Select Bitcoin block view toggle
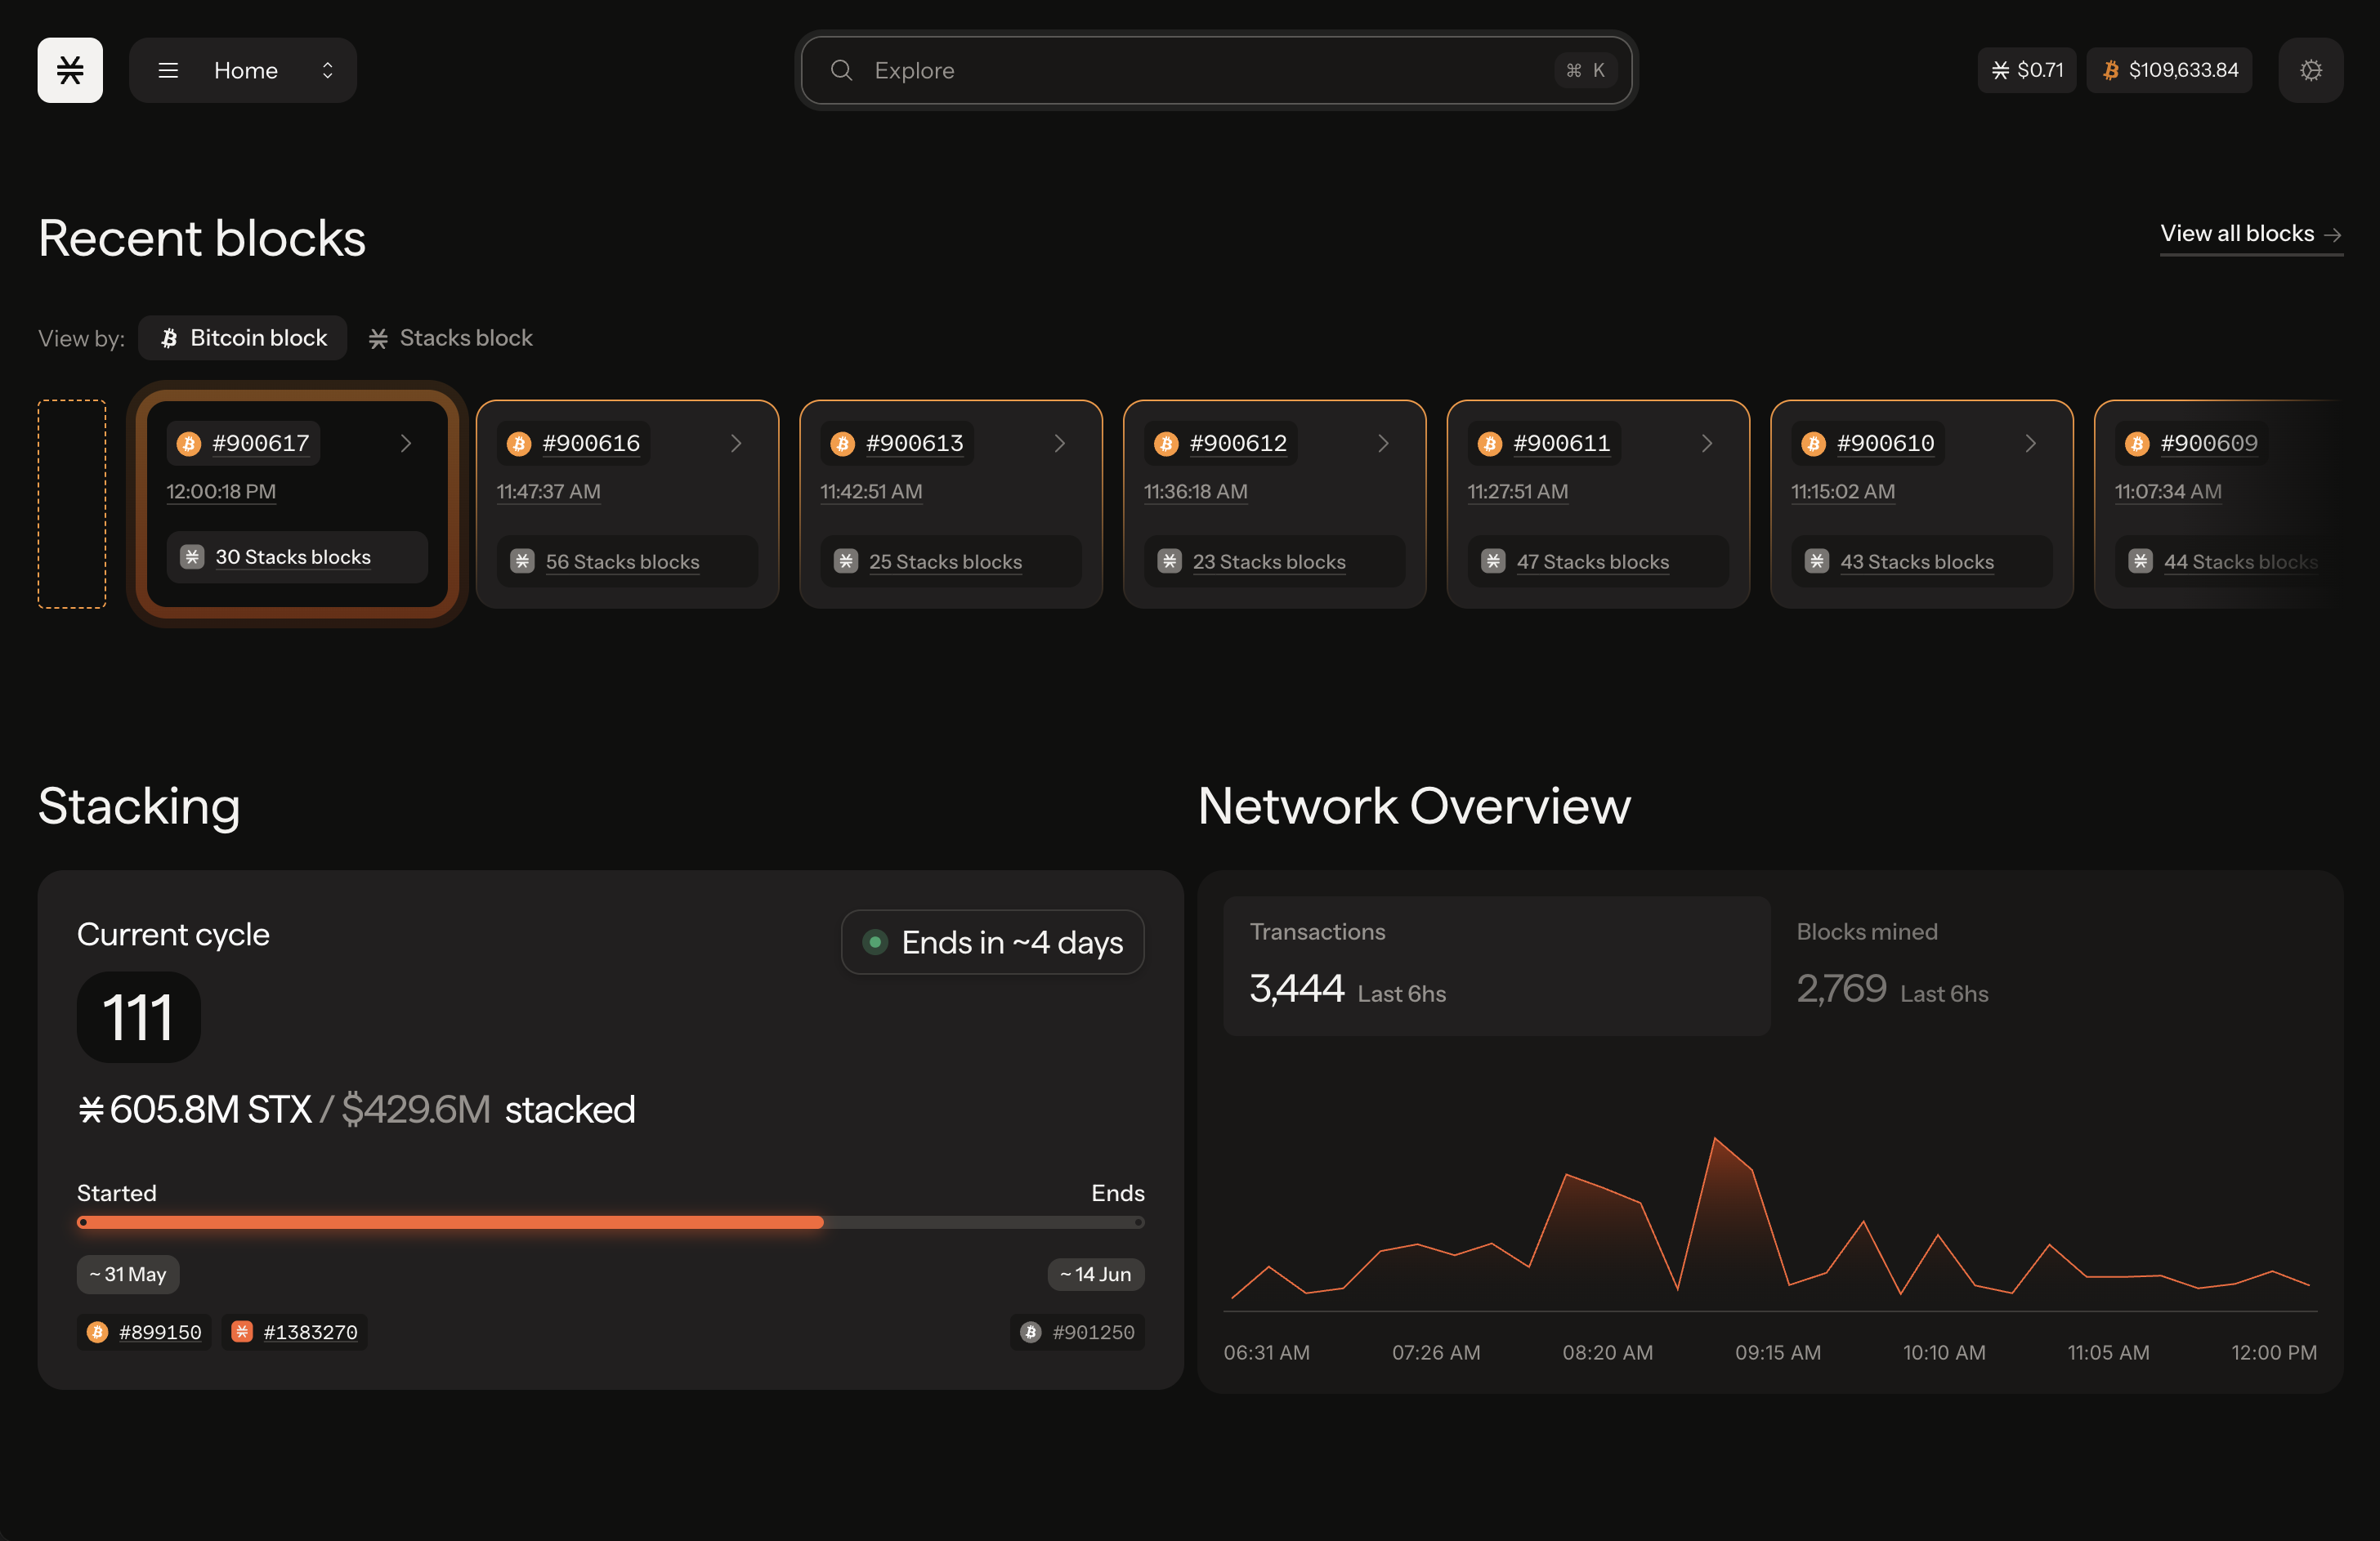This screenshot has width=2380, height=1541. coord(243,338)
